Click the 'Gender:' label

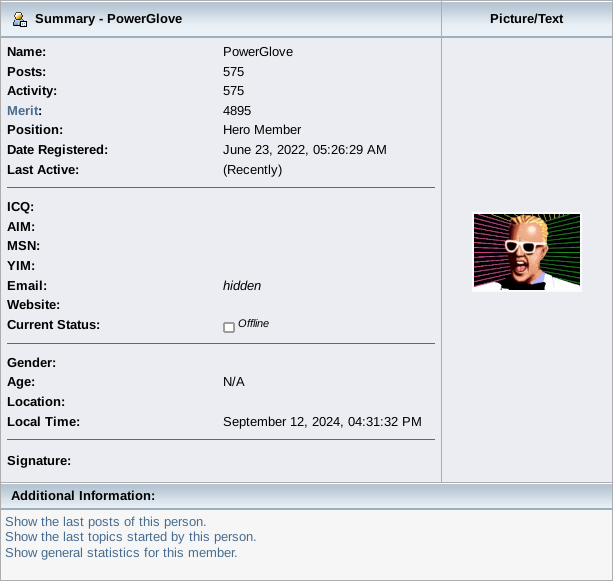pos(32,363)
